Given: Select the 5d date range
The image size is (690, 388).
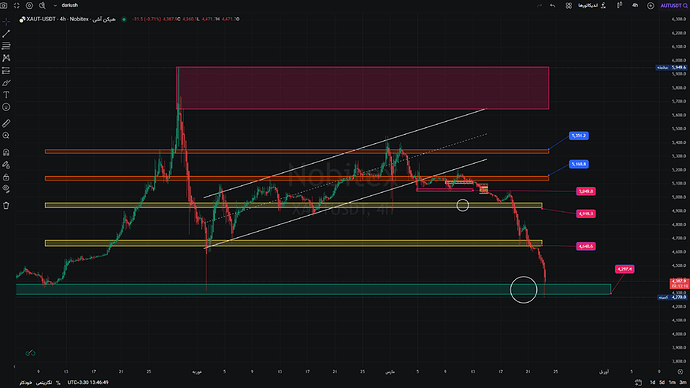Looking at the screenshot, I should [662, 382].
